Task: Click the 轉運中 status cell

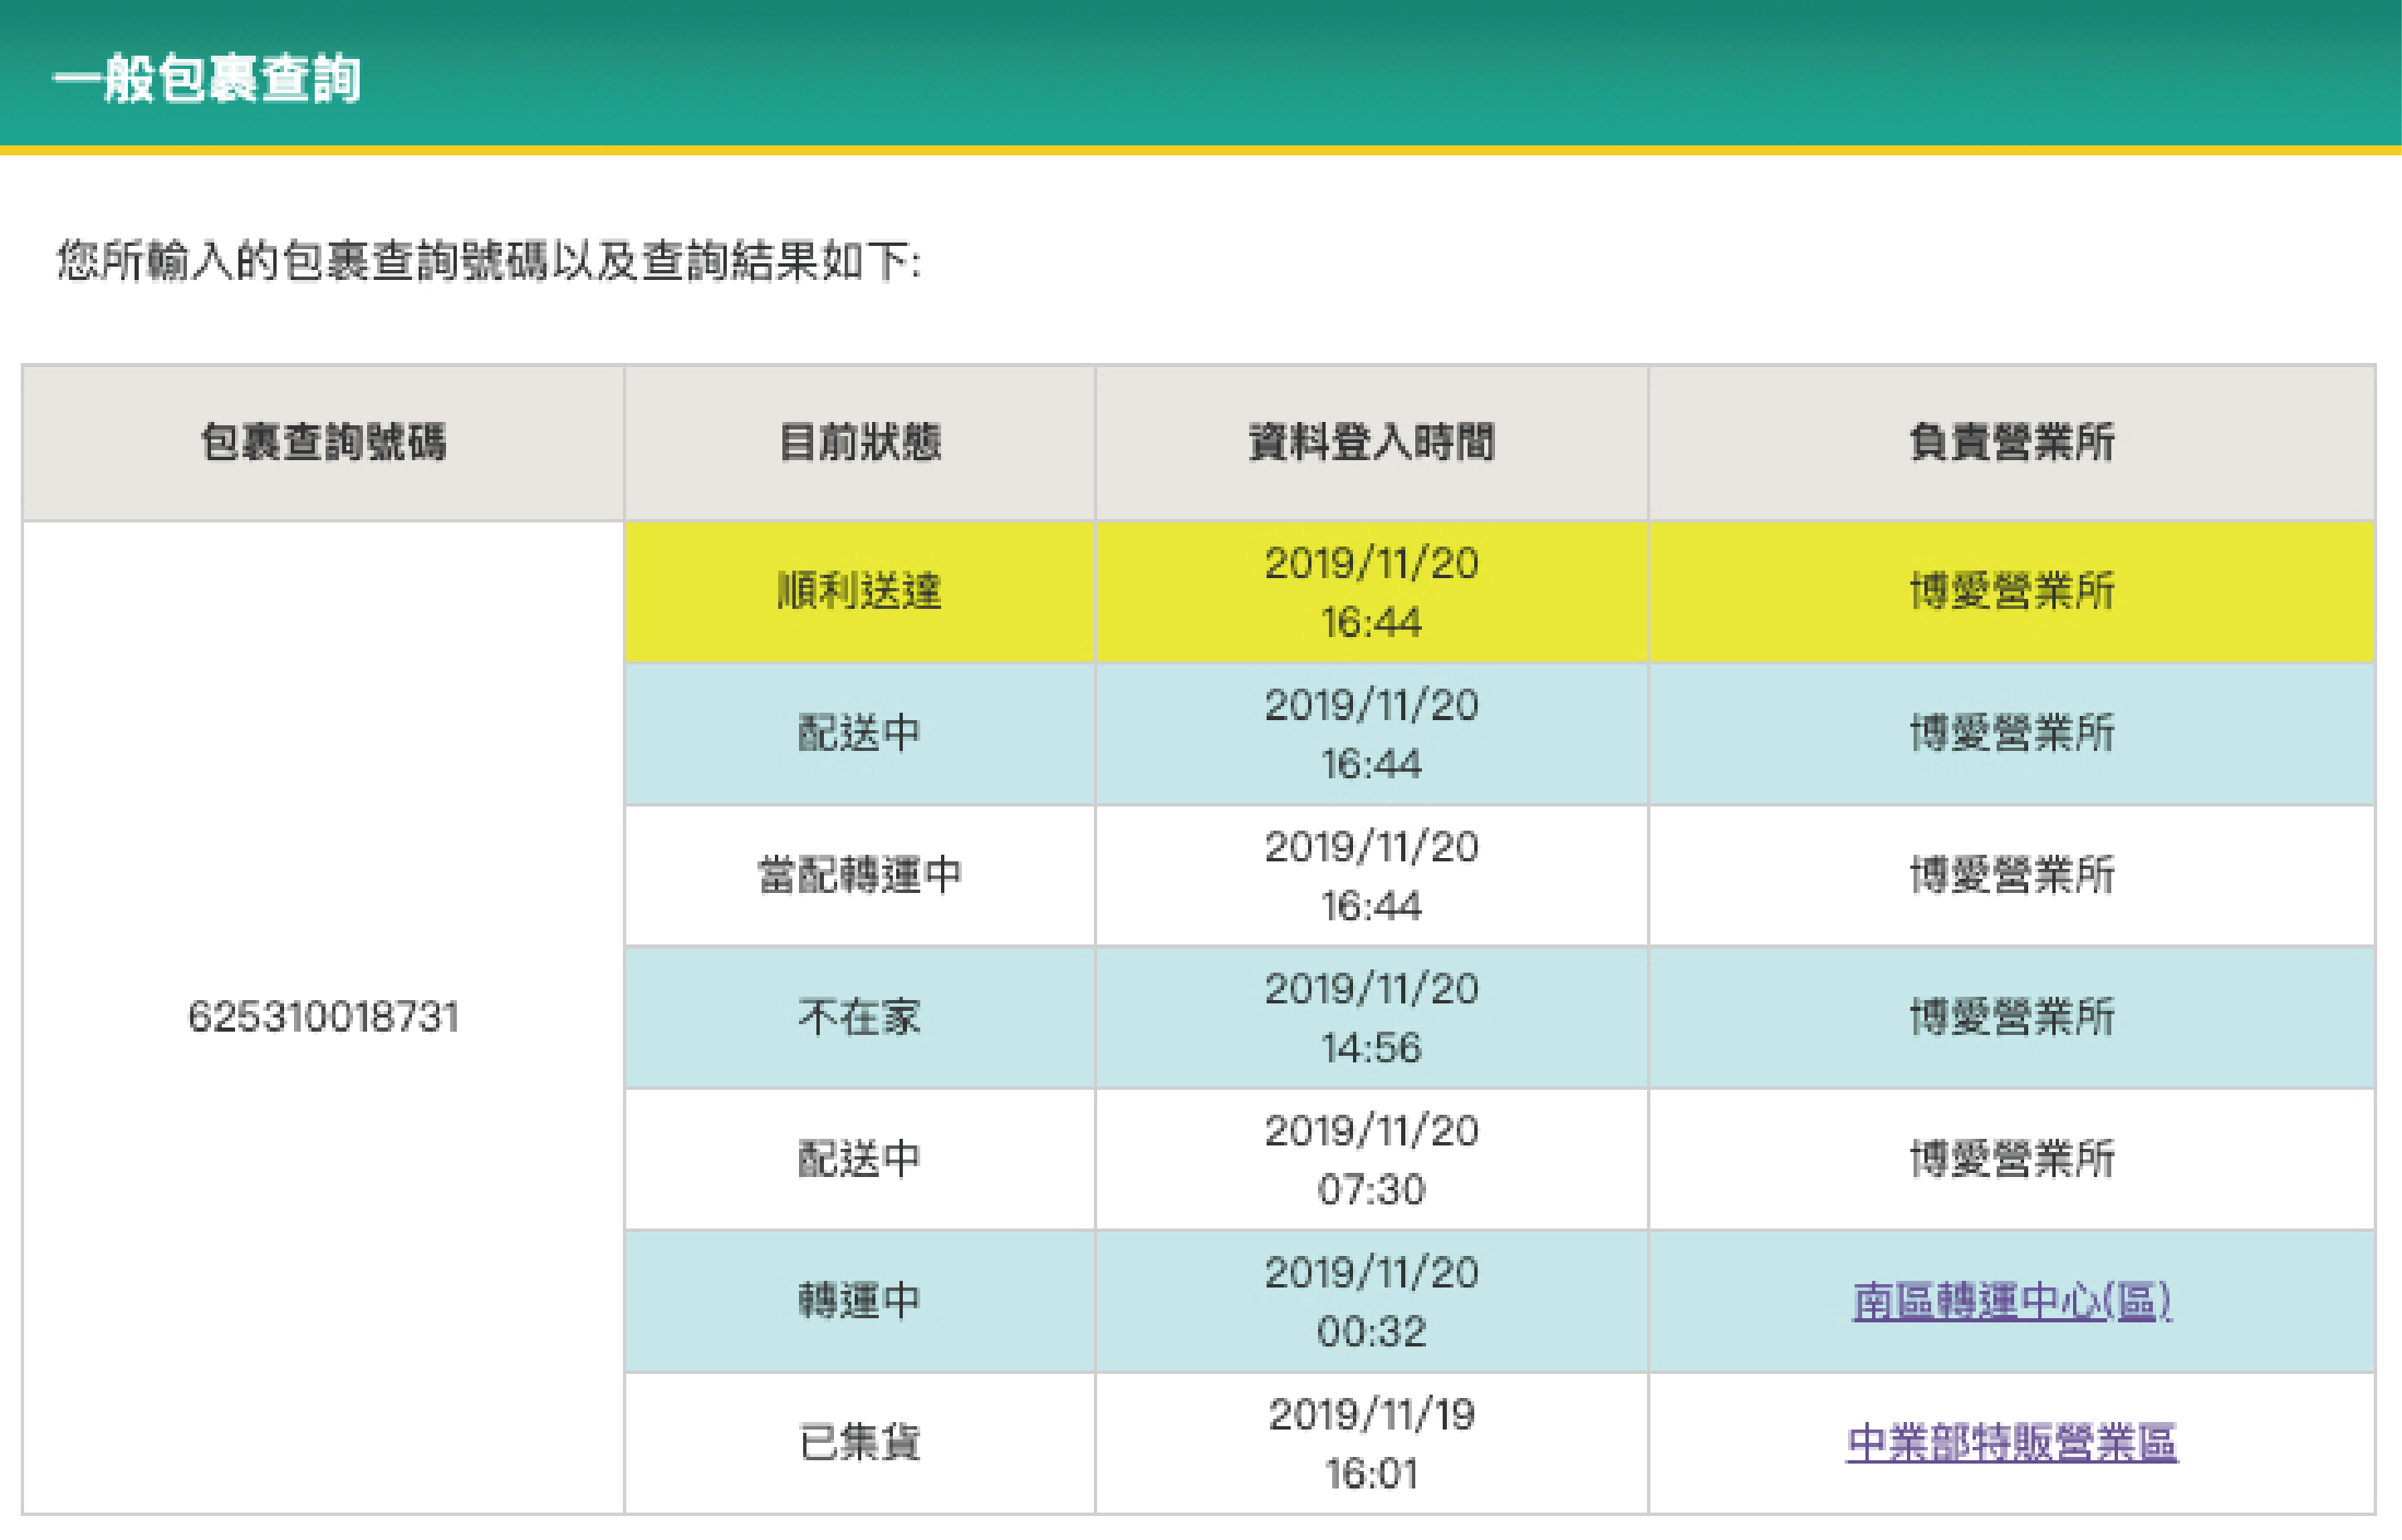Action: pos(859,1301)
